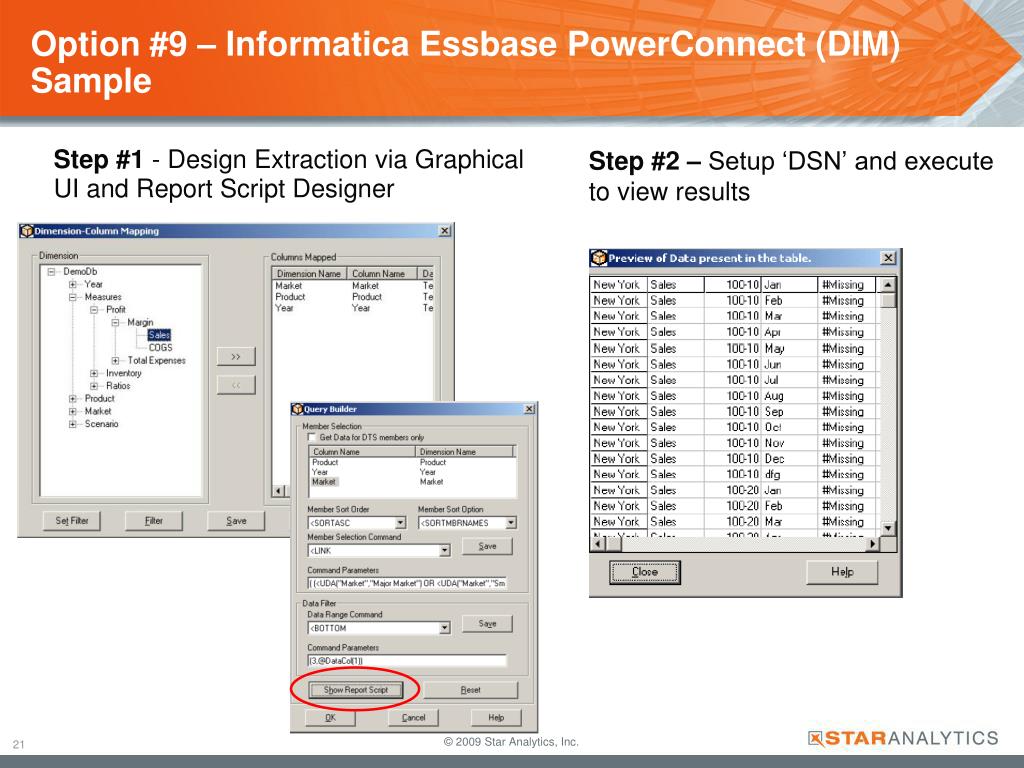Screen dimensions: 1024x768
Task: Click the dfg cell in the preview table
Action: pyautogui.click(x=790, y=475)
